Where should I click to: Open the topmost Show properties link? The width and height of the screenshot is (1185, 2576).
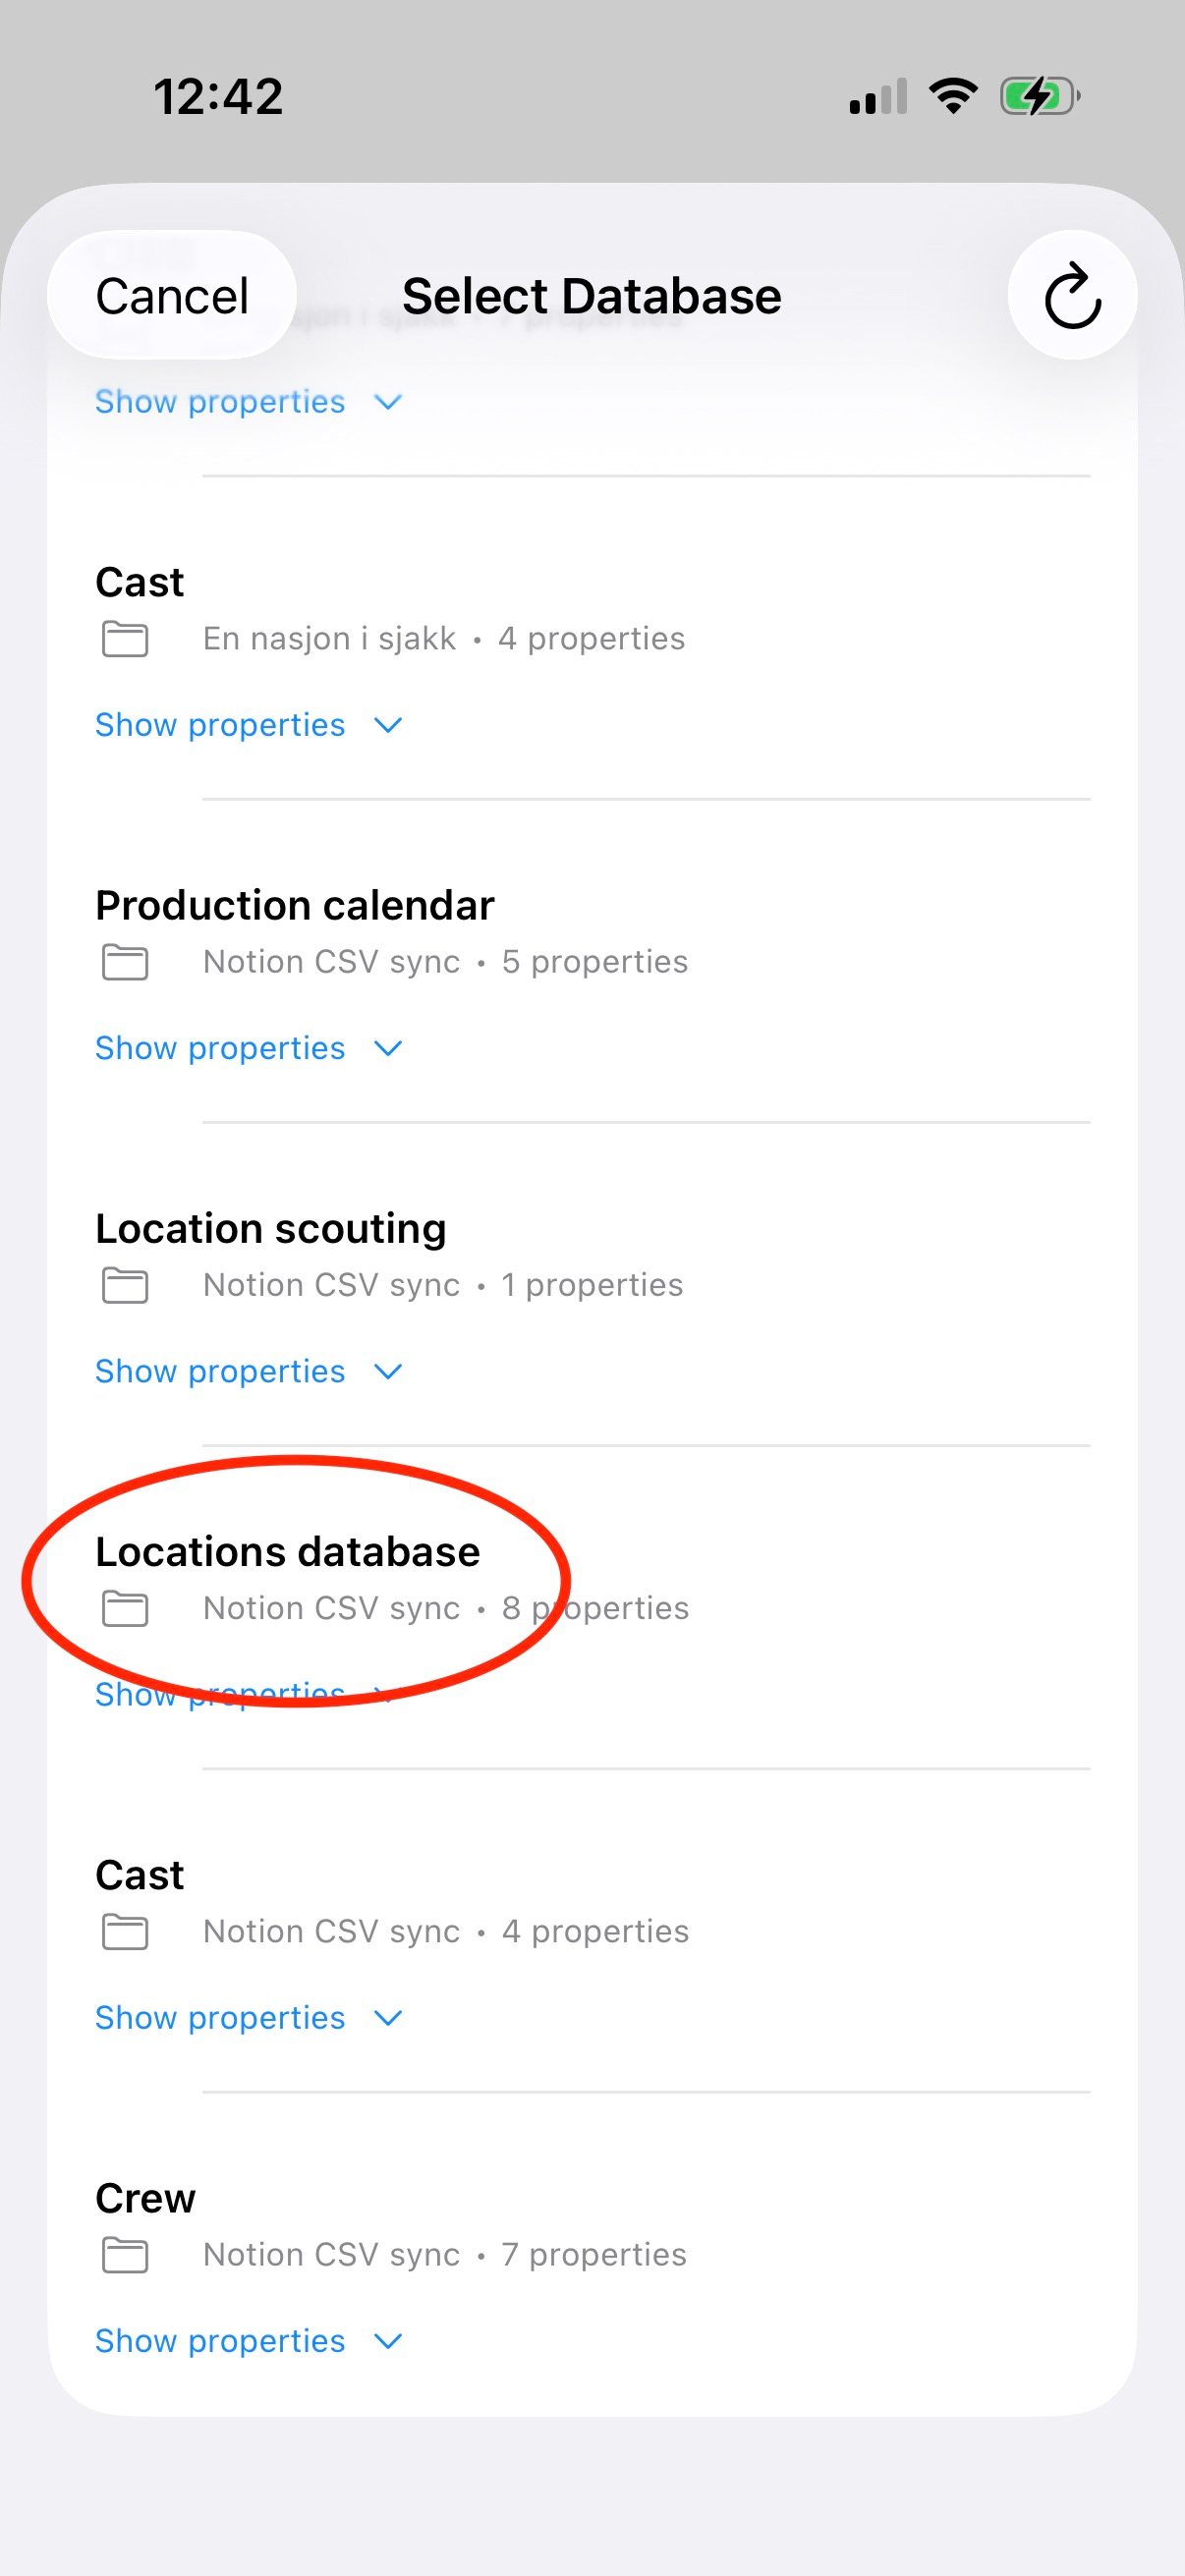(x=248, y=402)
